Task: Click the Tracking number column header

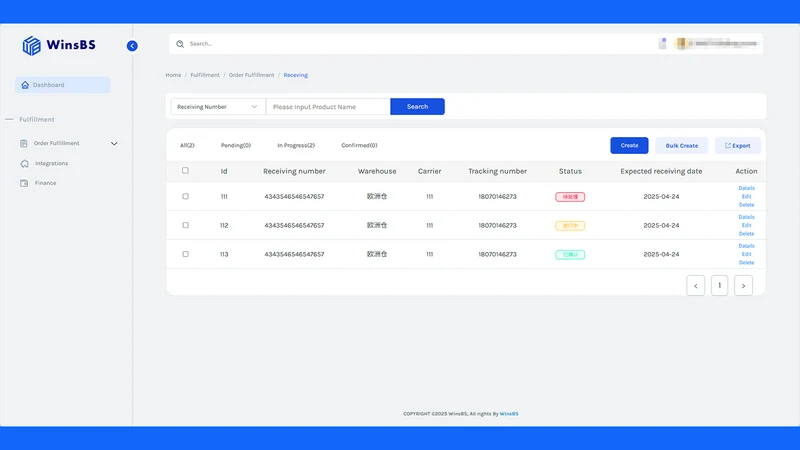Action: [497, 171]
